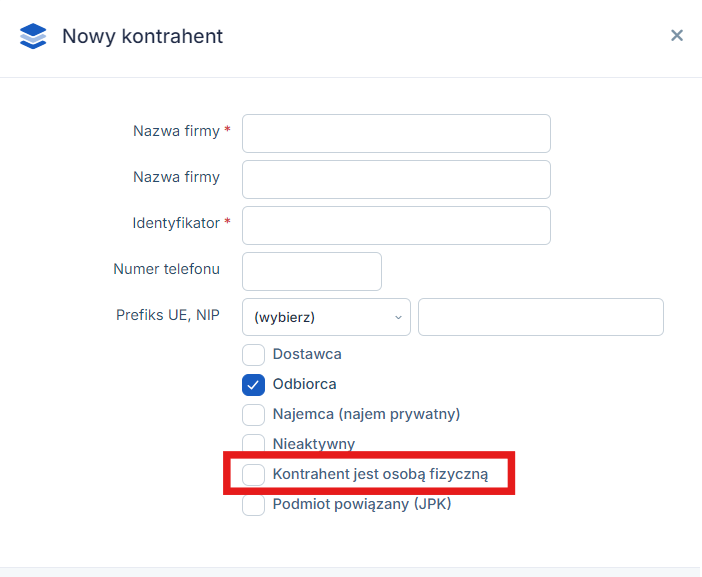Screen dimensions: 702x577
Task: Click the Numer telefonu label
Action: [x=167, y=269]
